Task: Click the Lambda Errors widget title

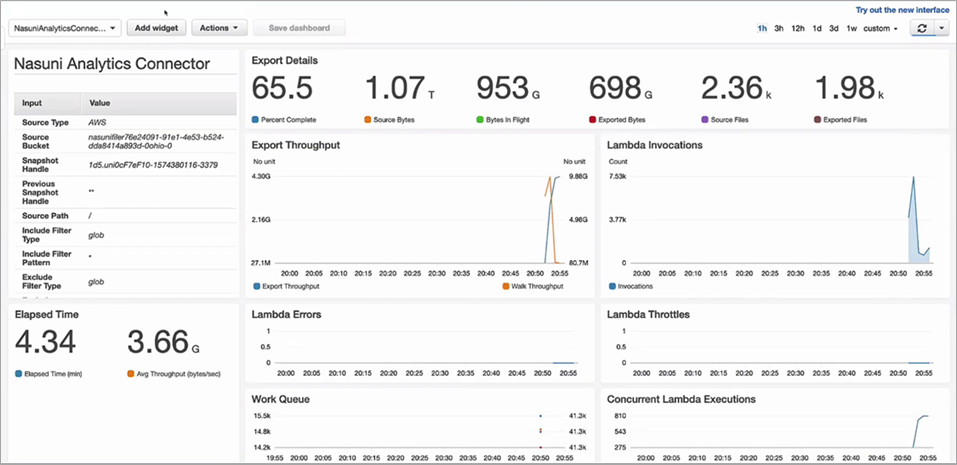Action: [286, 315]
